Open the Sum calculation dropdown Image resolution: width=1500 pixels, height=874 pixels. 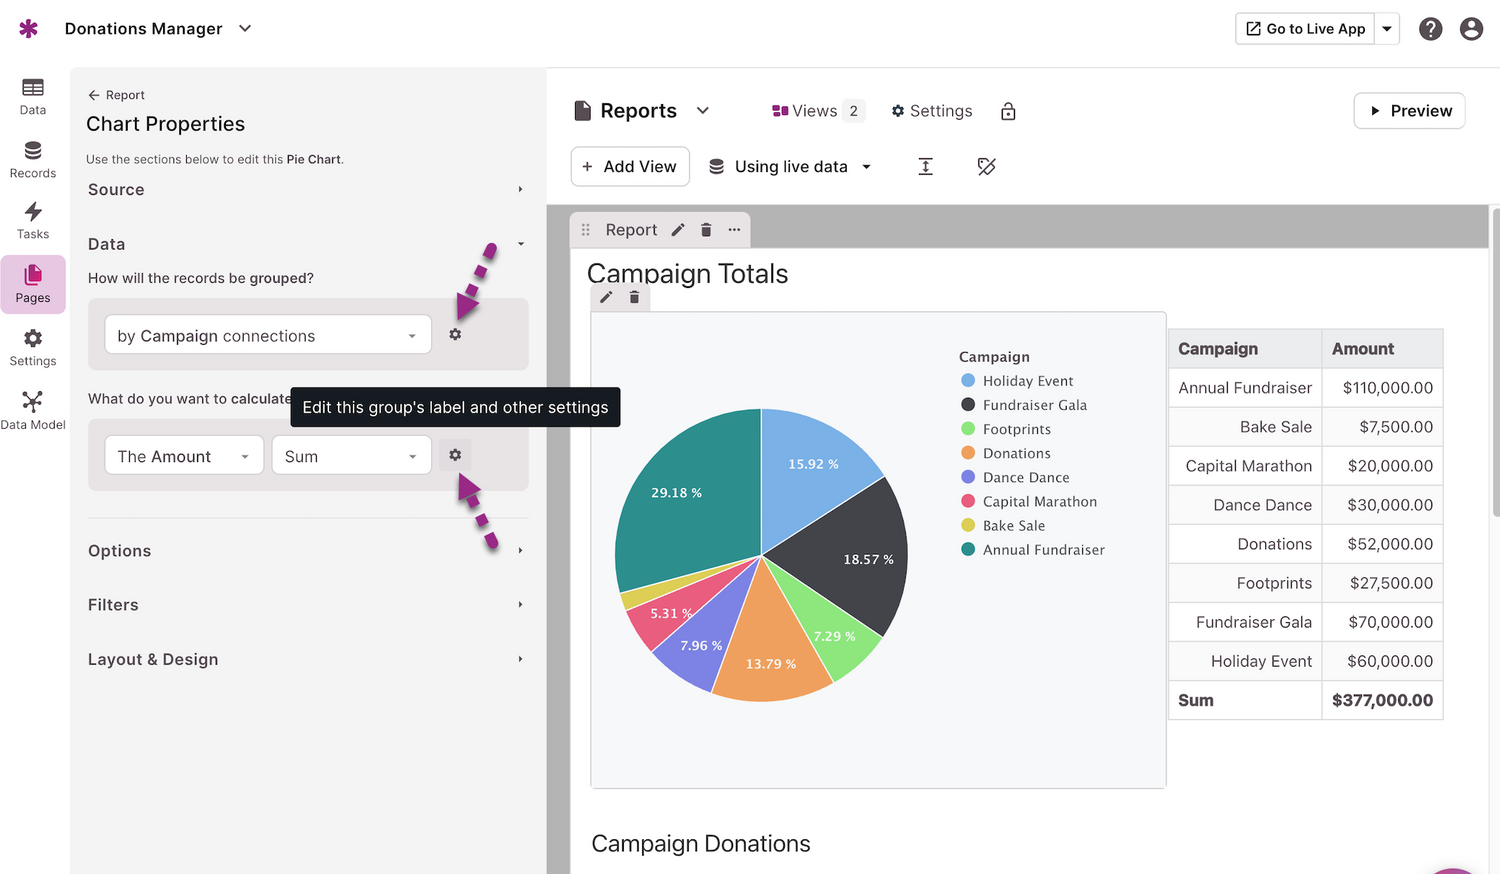click(x=351, y=457)
